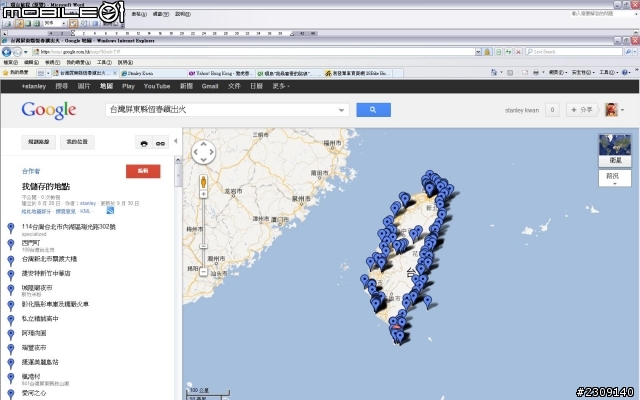Click the link chain icon in Maps panel
This screenshot has width=640, height=400.
160,143
